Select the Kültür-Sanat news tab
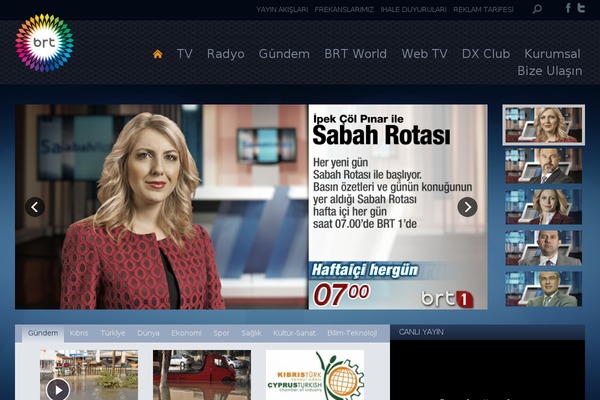 click(294, 333)
